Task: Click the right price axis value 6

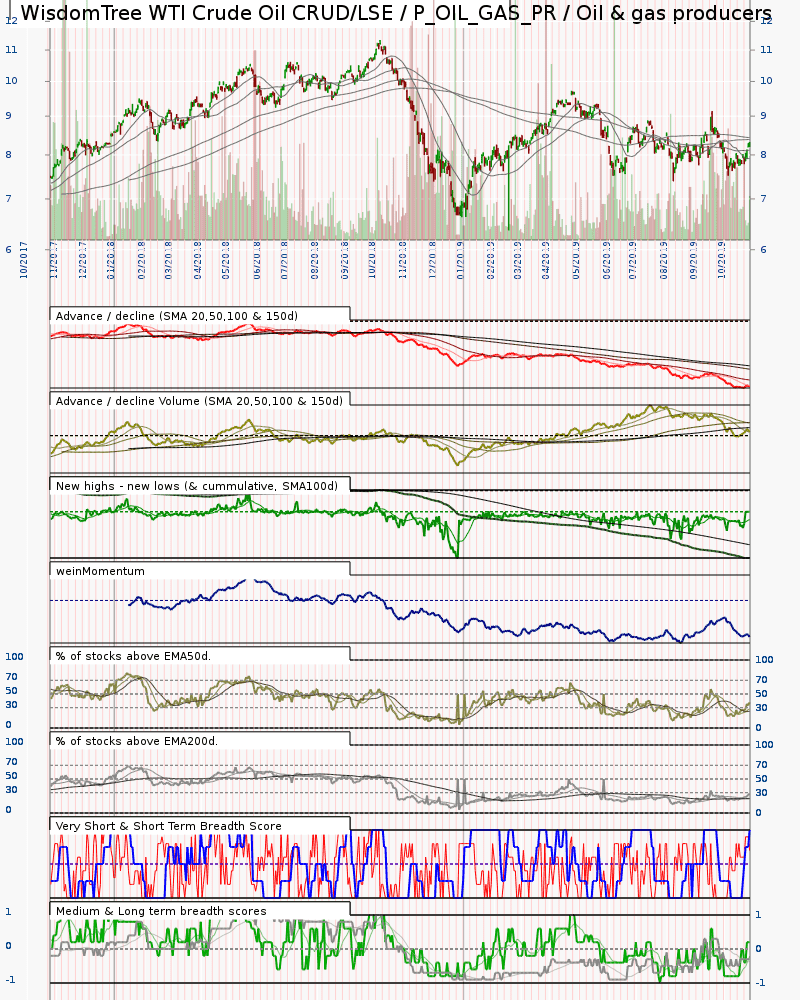Action: point(763,249)
